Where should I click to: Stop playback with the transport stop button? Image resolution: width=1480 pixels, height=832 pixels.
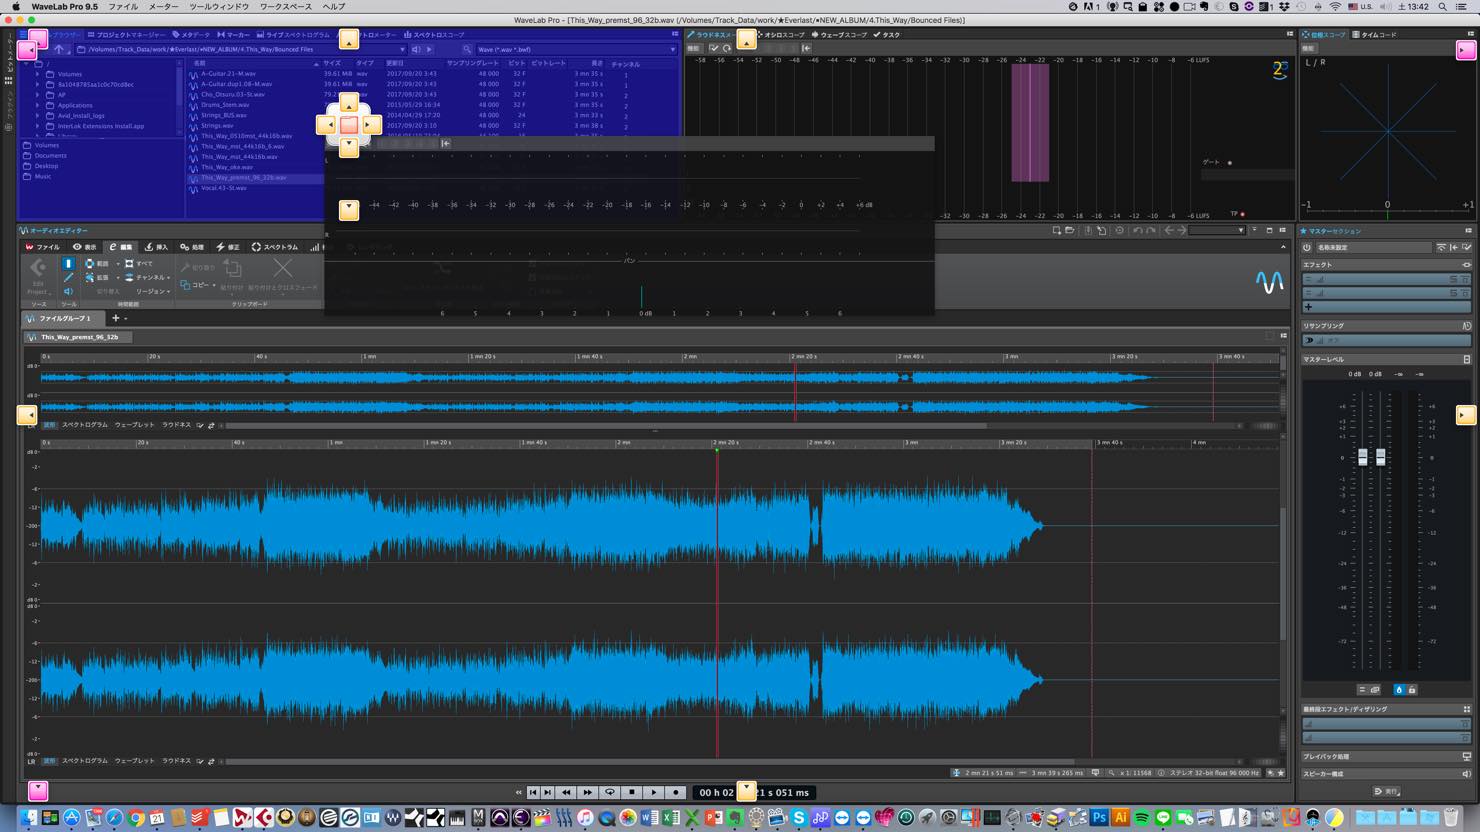[632, 792]
